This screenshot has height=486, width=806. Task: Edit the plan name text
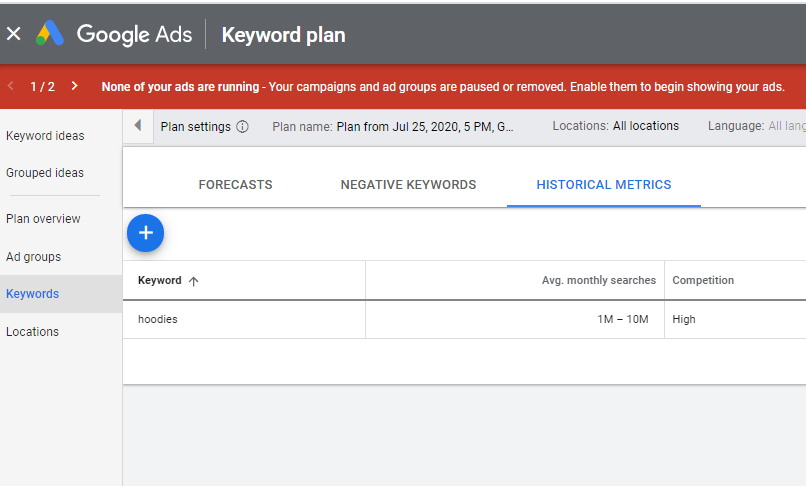[425, 127]
